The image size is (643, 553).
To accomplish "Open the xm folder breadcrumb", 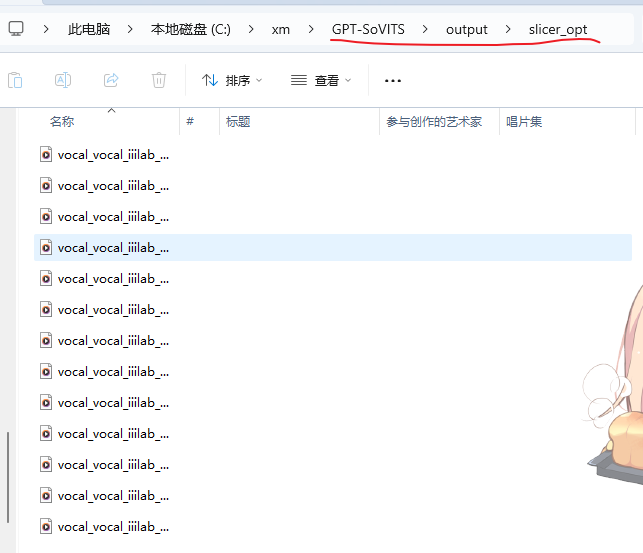I will click(x=280, y=30).
